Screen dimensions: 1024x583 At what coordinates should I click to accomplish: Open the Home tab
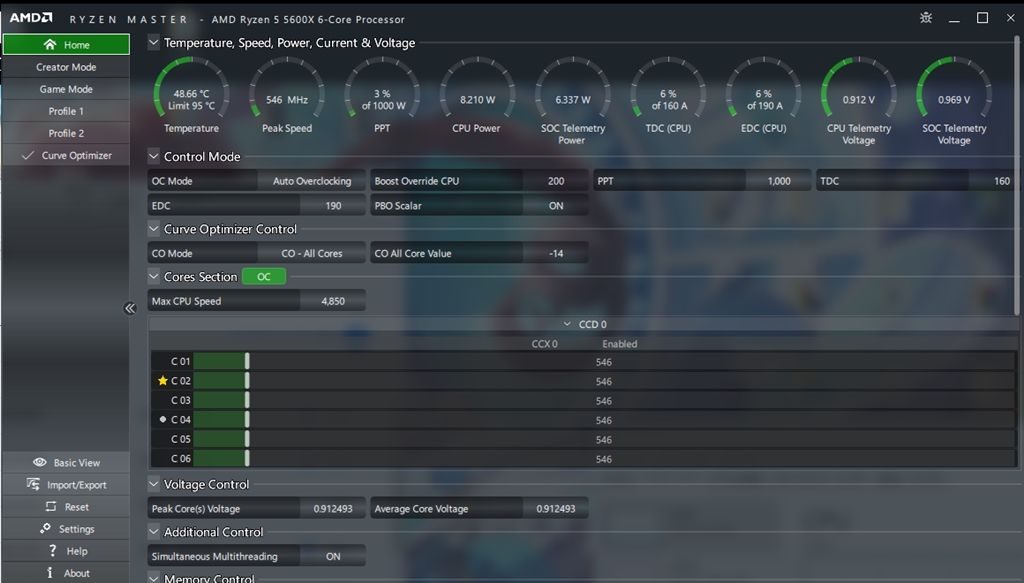coord(66,44)
